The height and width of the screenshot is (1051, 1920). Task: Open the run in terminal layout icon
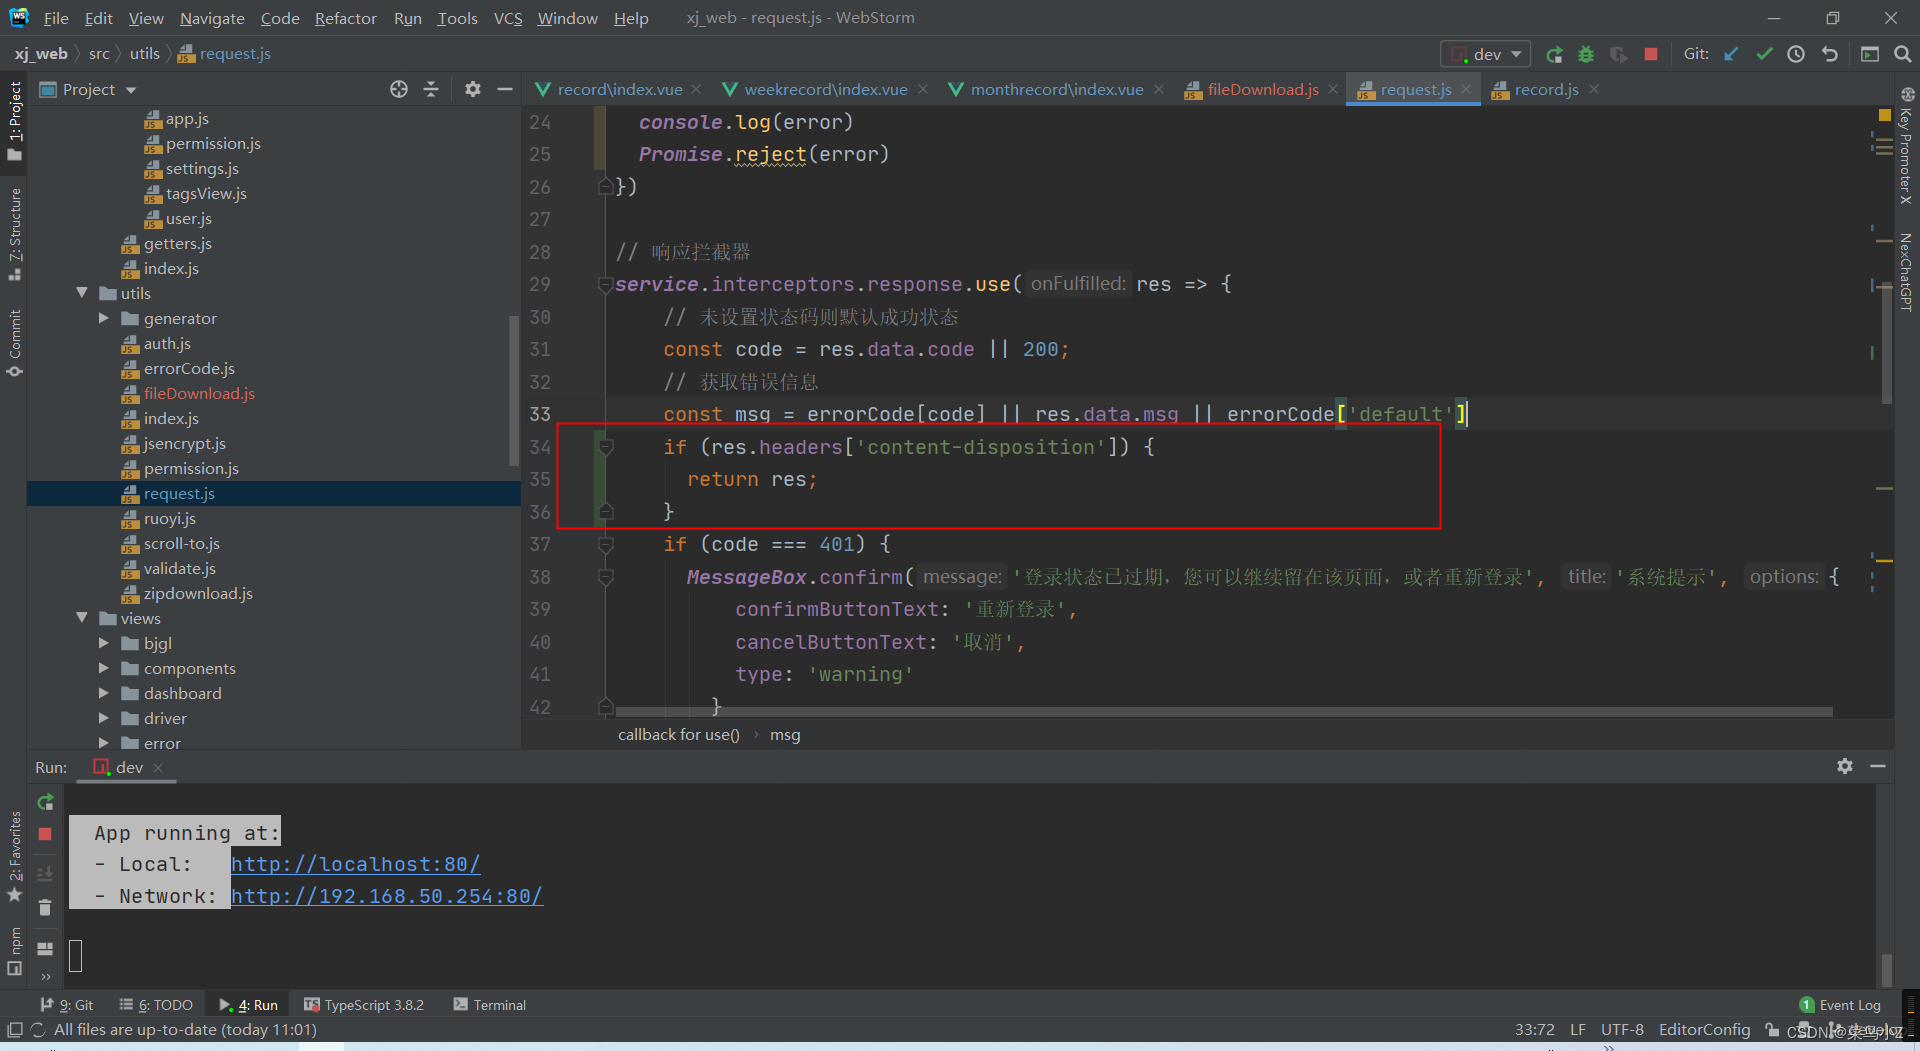(x=45, y=948)
